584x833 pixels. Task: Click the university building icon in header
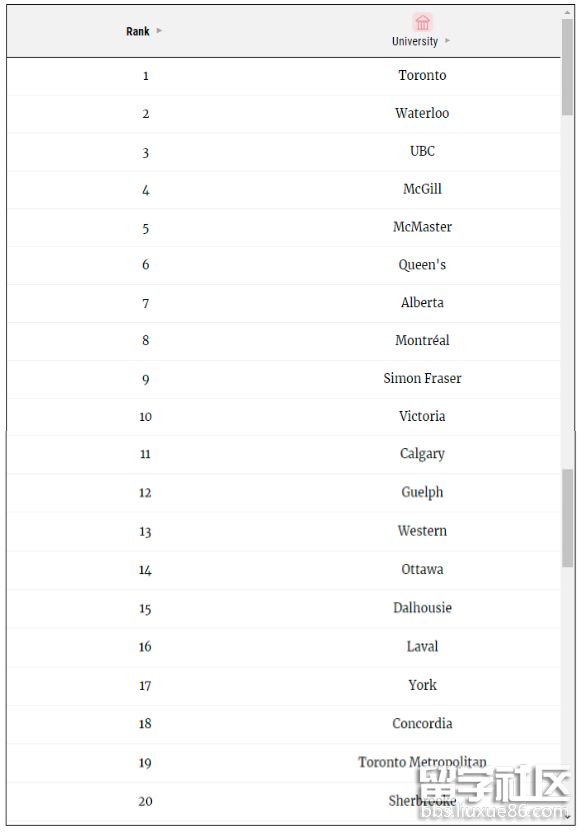422,23
